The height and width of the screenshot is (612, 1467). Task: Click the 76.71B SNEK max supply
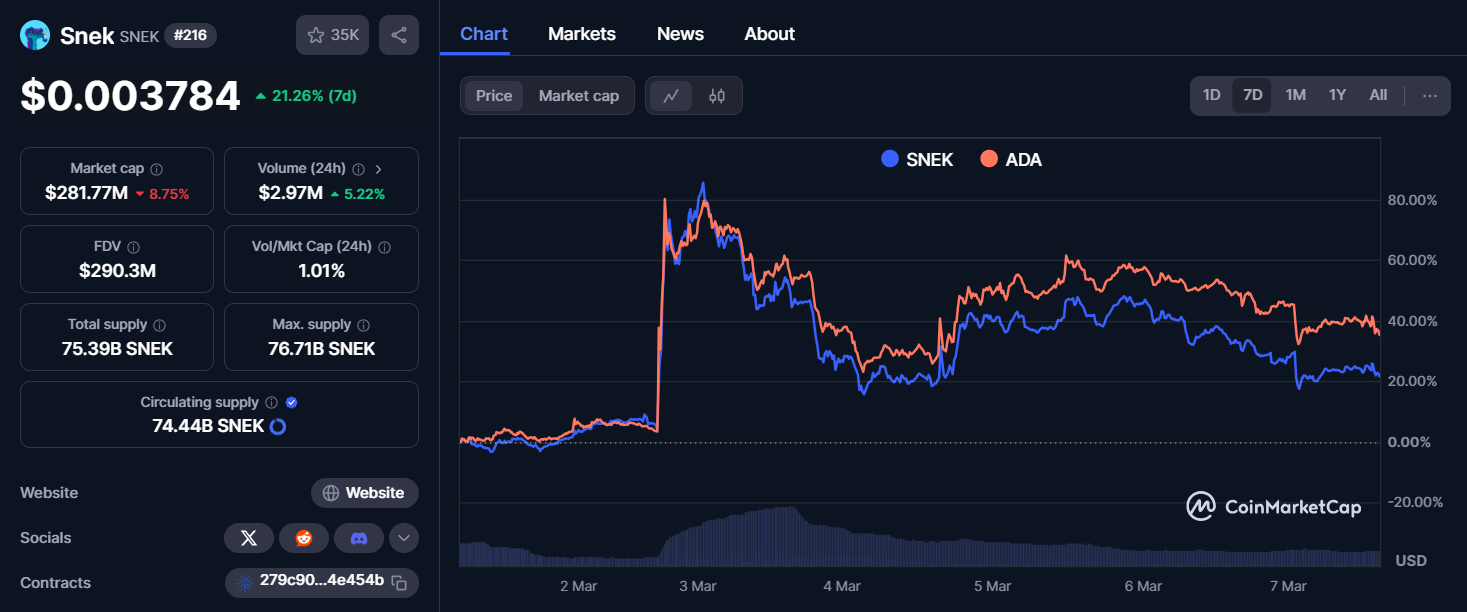click(321, 349)
